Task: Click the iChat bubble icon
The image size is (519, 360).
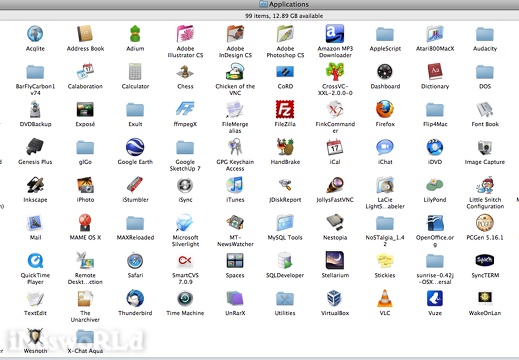Action: pyautogui.click(x=385, y=147)
